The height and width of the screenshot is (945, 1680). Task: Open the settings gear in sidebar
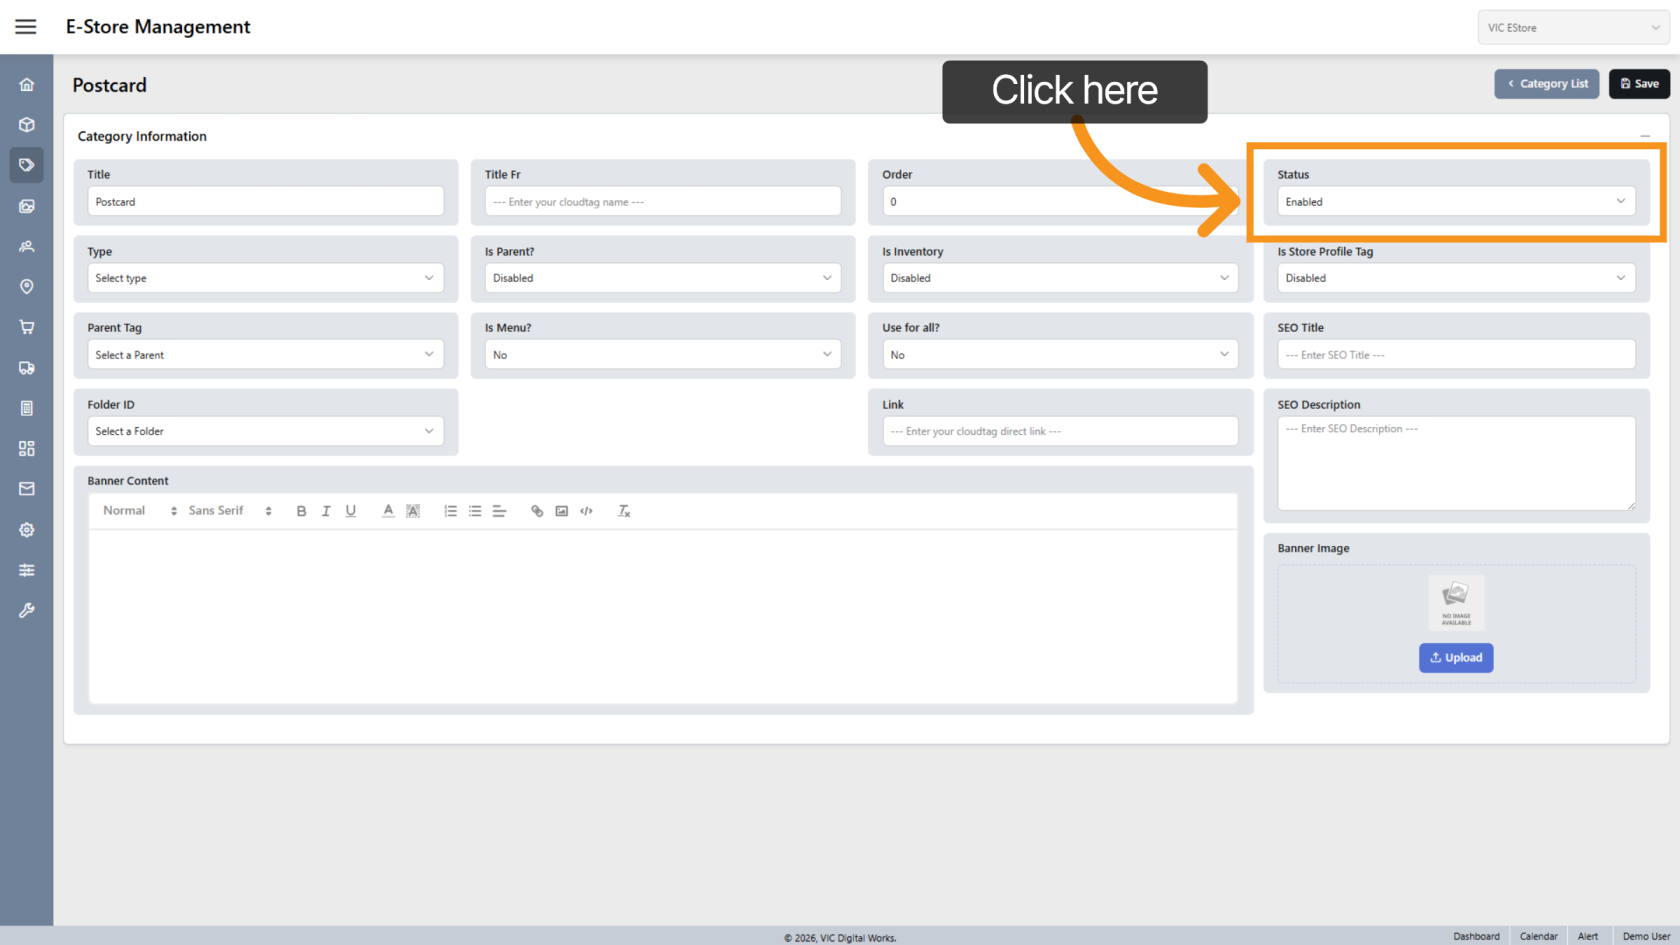coord(27,530)
